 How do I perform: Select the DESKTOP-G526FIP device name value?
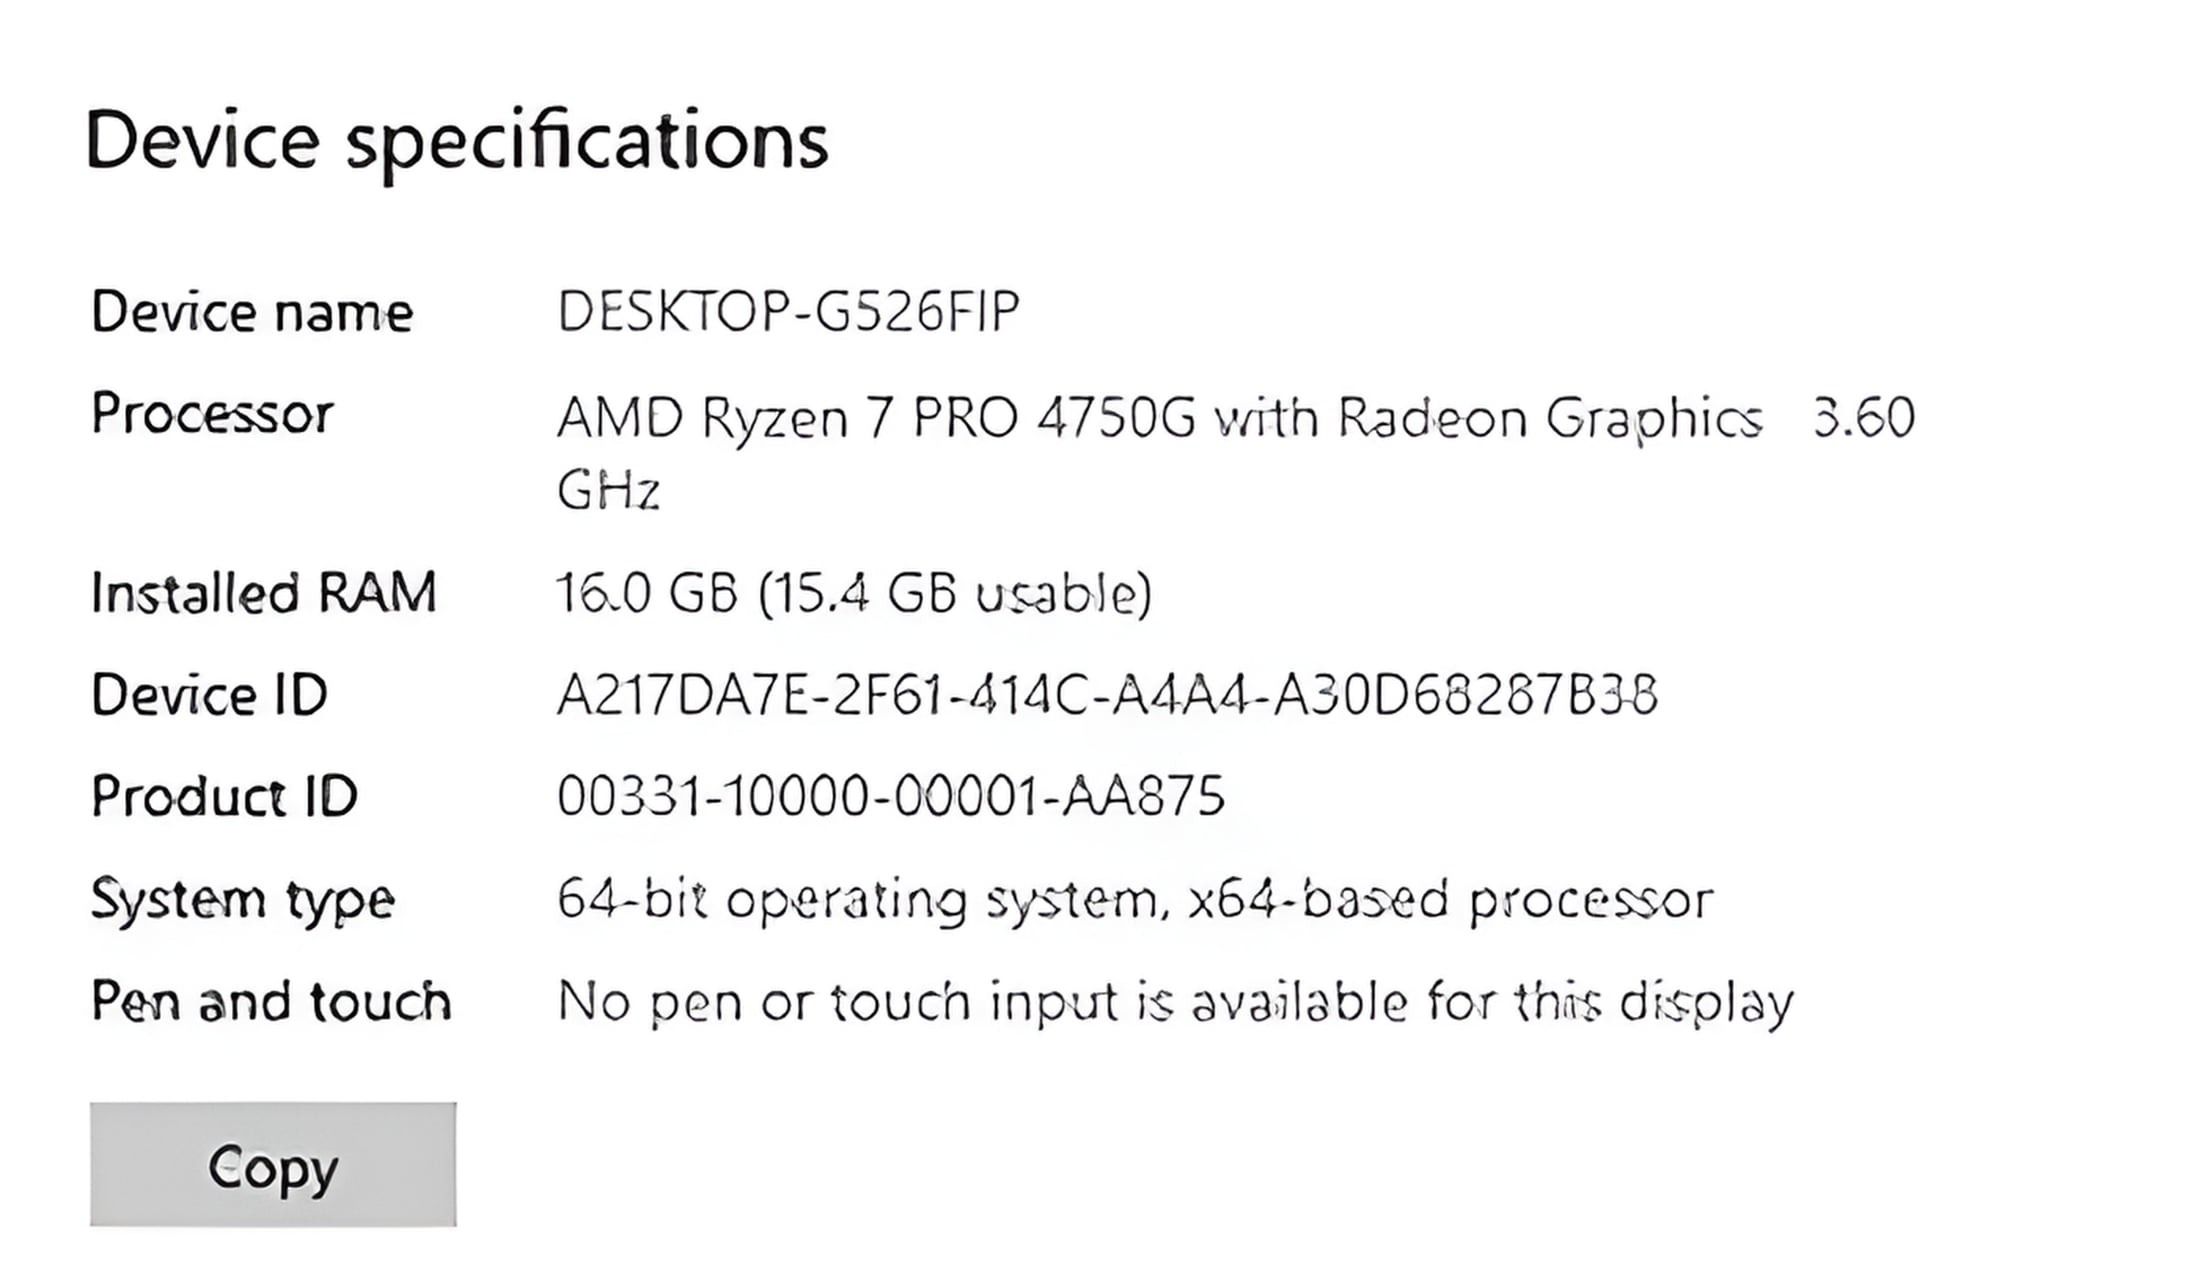(788, 312)
